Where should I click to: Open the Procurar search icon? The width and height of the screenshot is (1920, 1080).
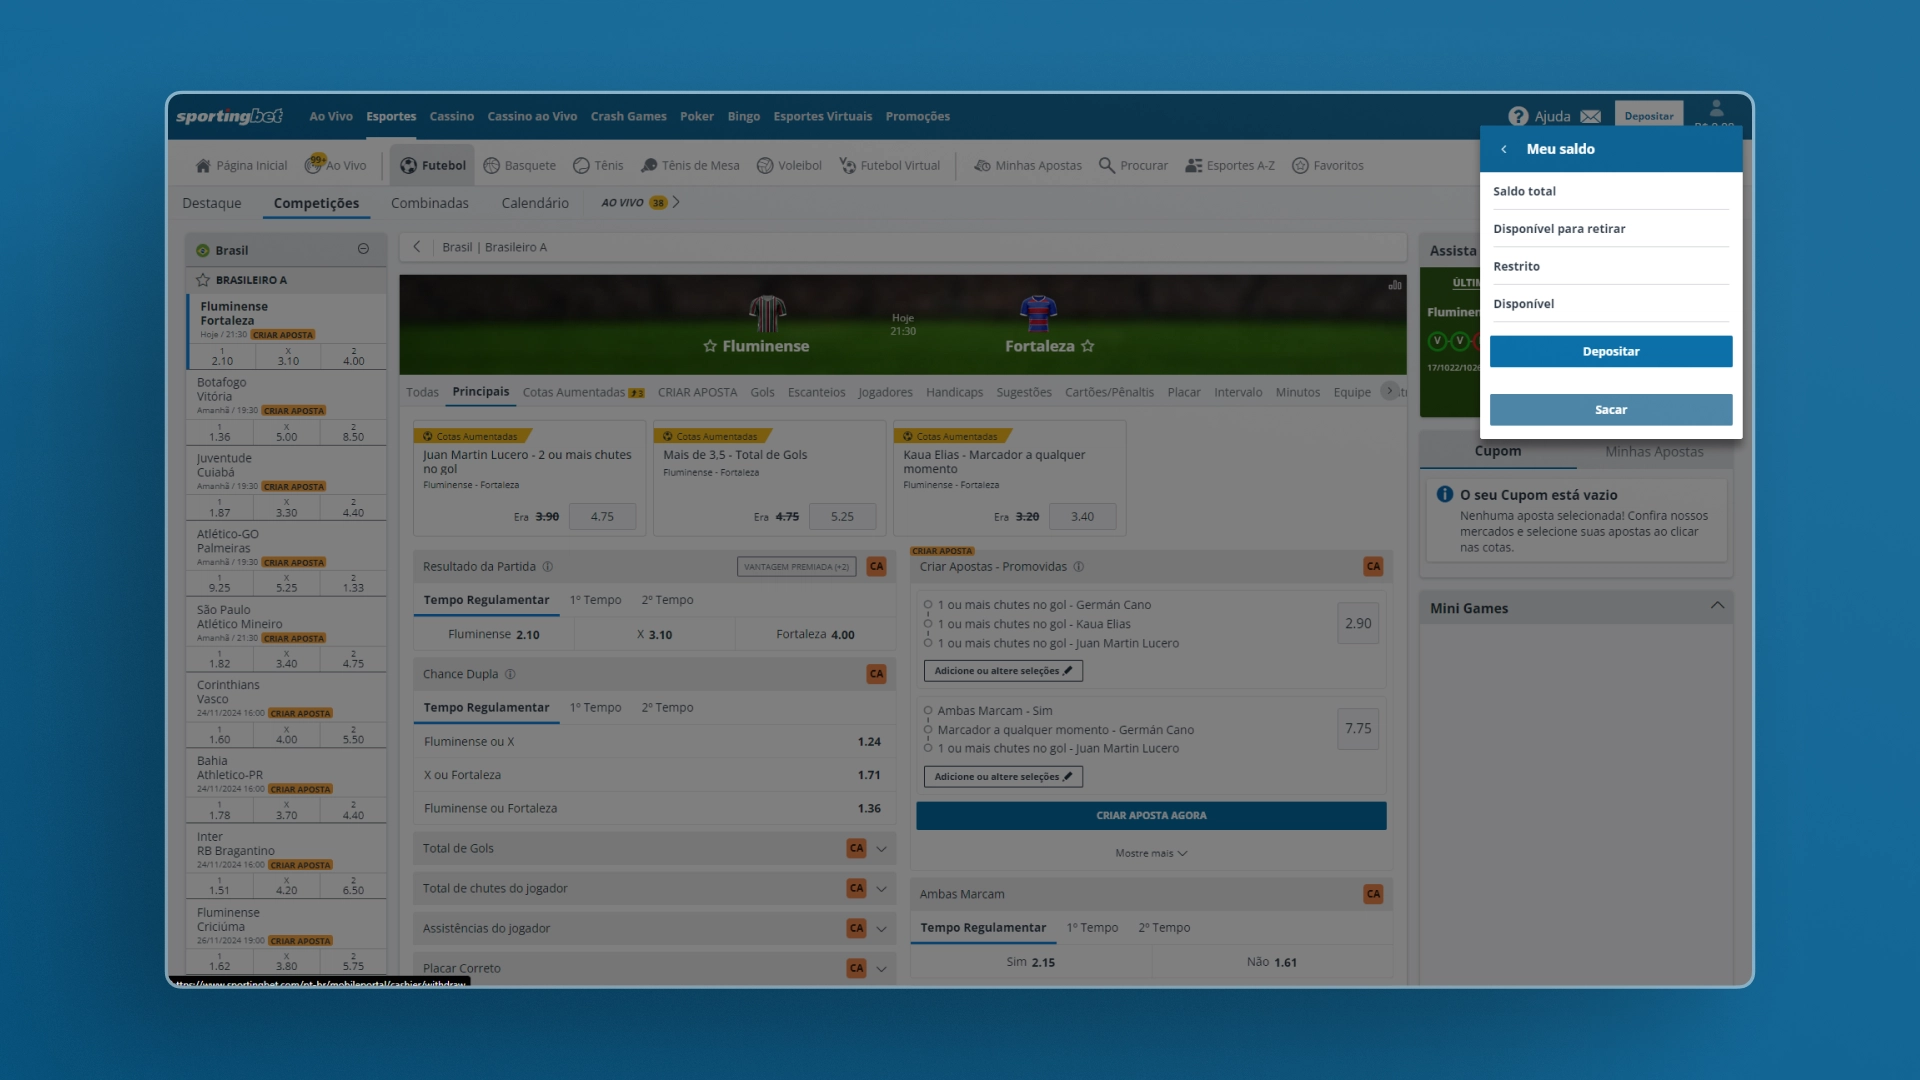coord(1106,166)
